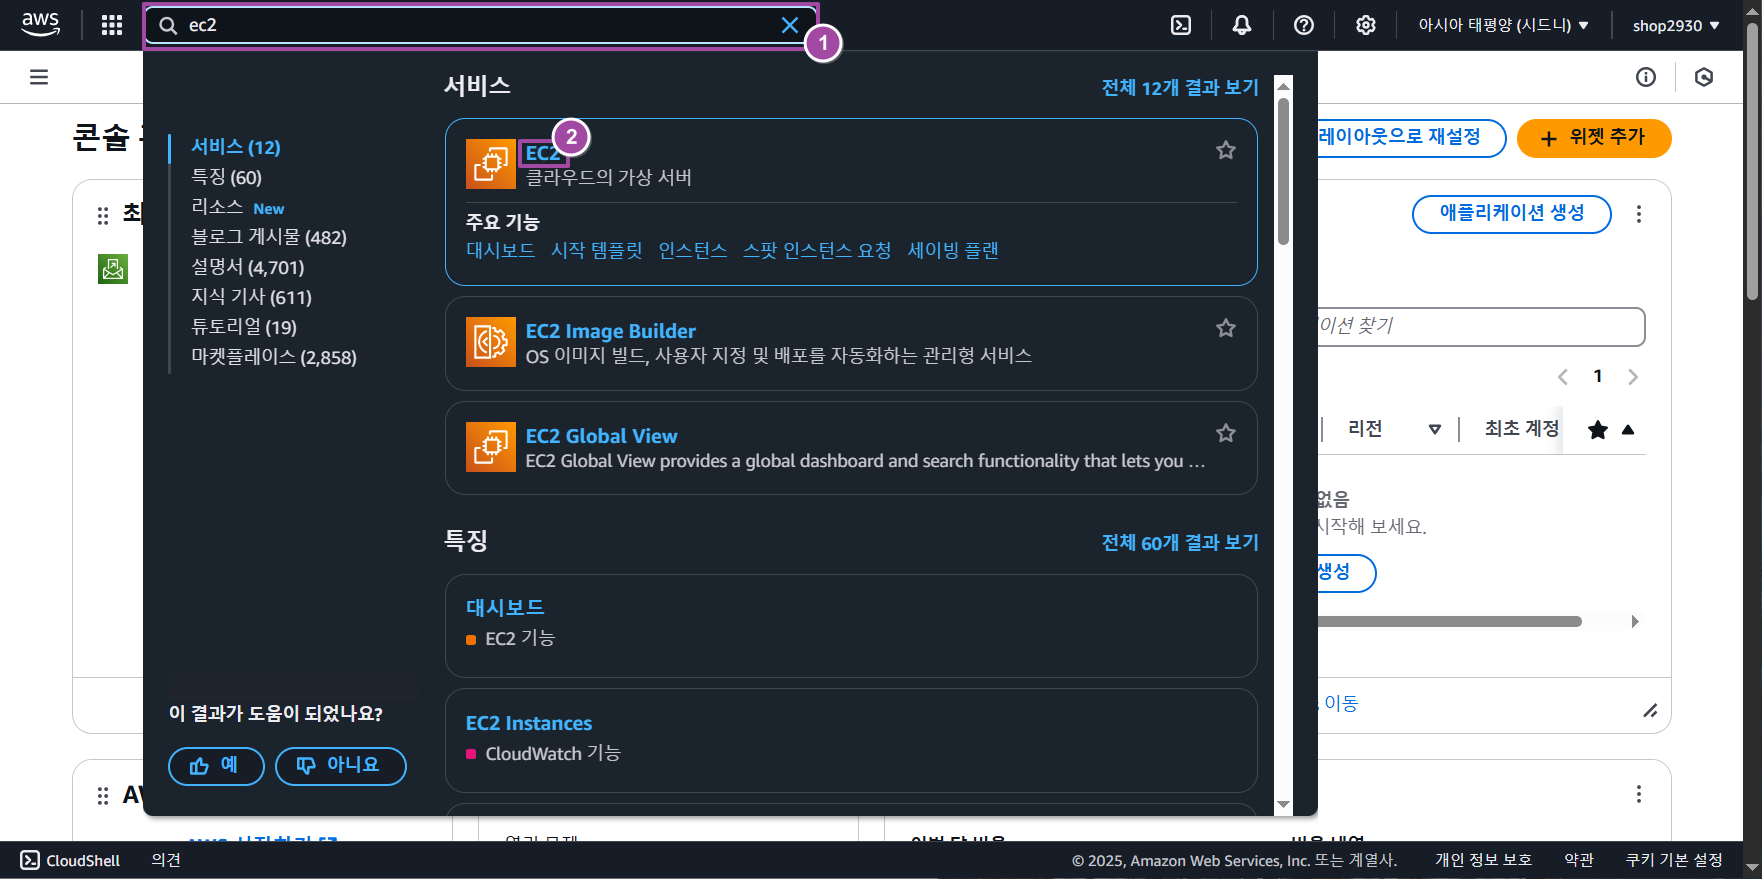This screenshot has width=1762, height=879.
Task: Go to 스팟 인스턴스 요청 link
Action: coord(817,250)
